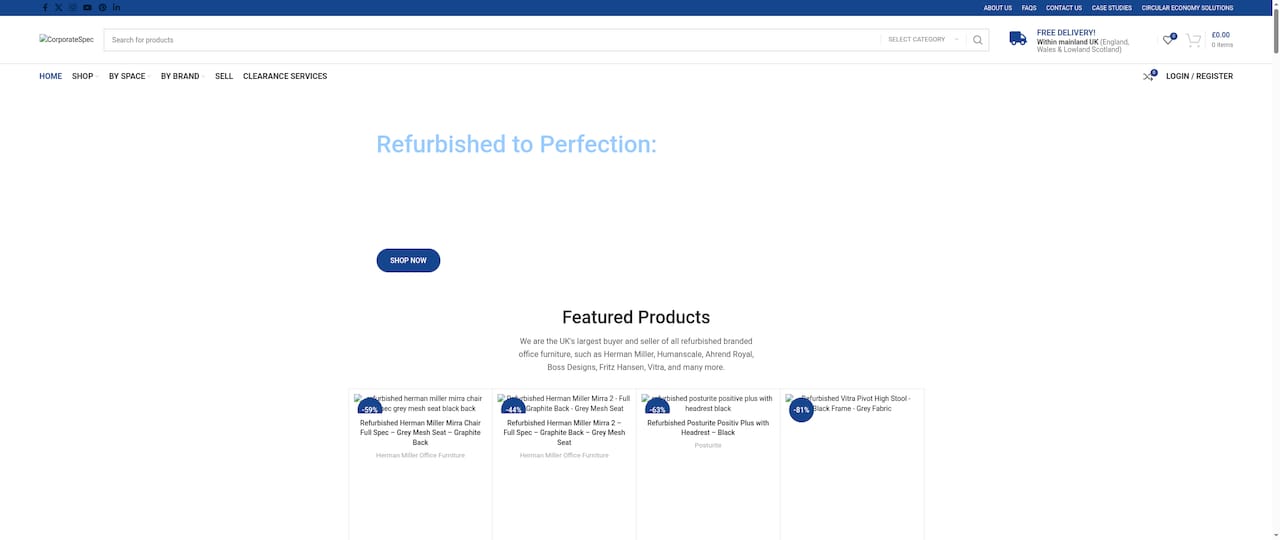1280x540 pixels.
Task: Focus the Search for products field
Action: pos(494,40)
